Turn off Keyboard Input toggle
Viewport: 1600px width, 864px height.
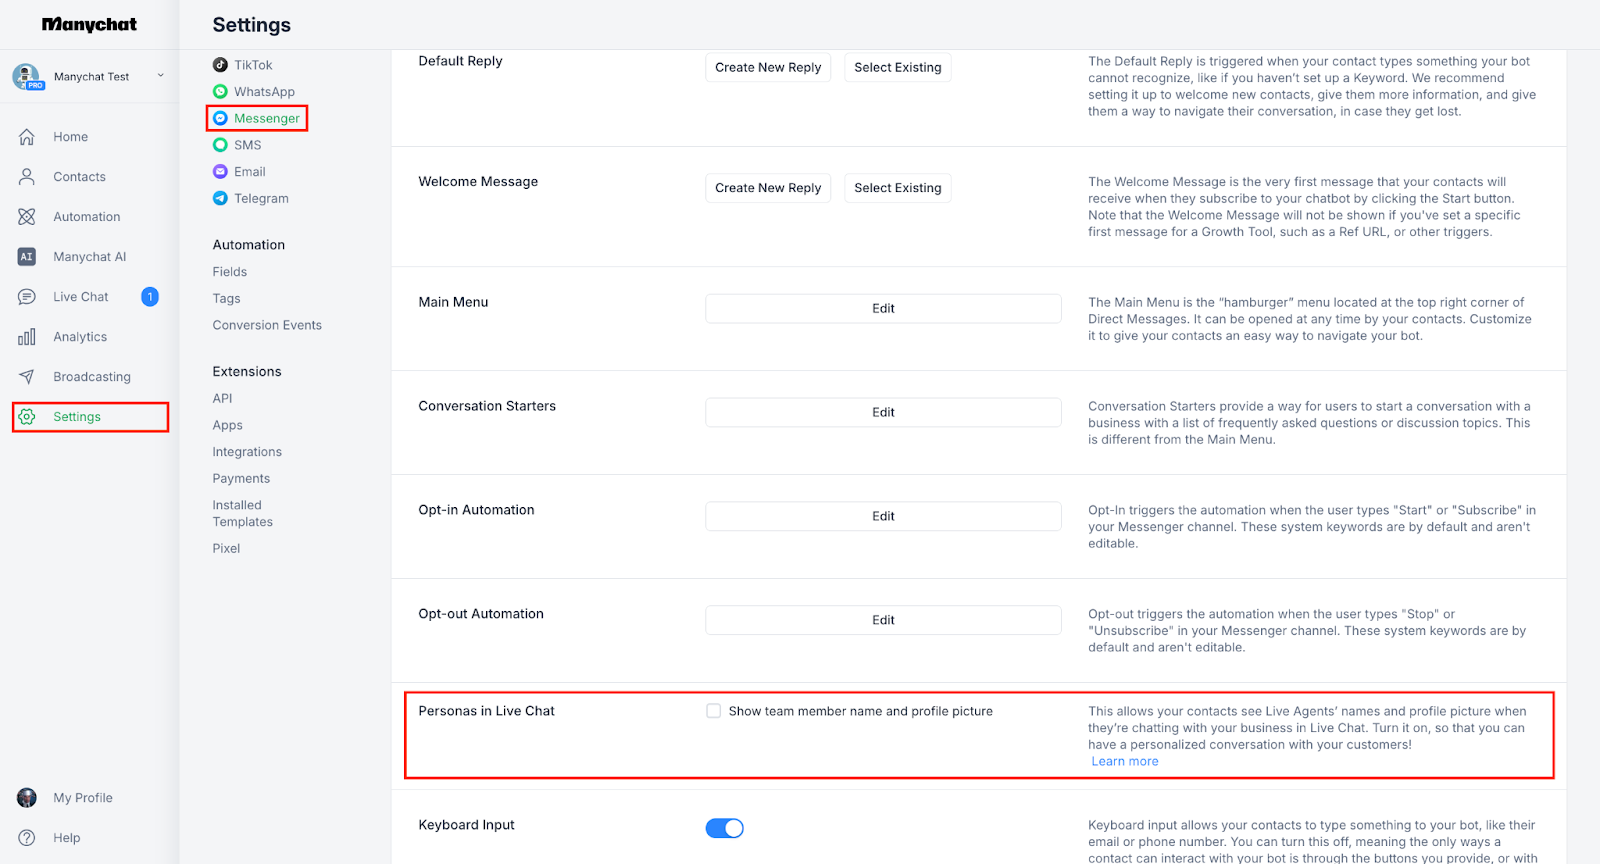pyautogui.click(x=724, y=828)
